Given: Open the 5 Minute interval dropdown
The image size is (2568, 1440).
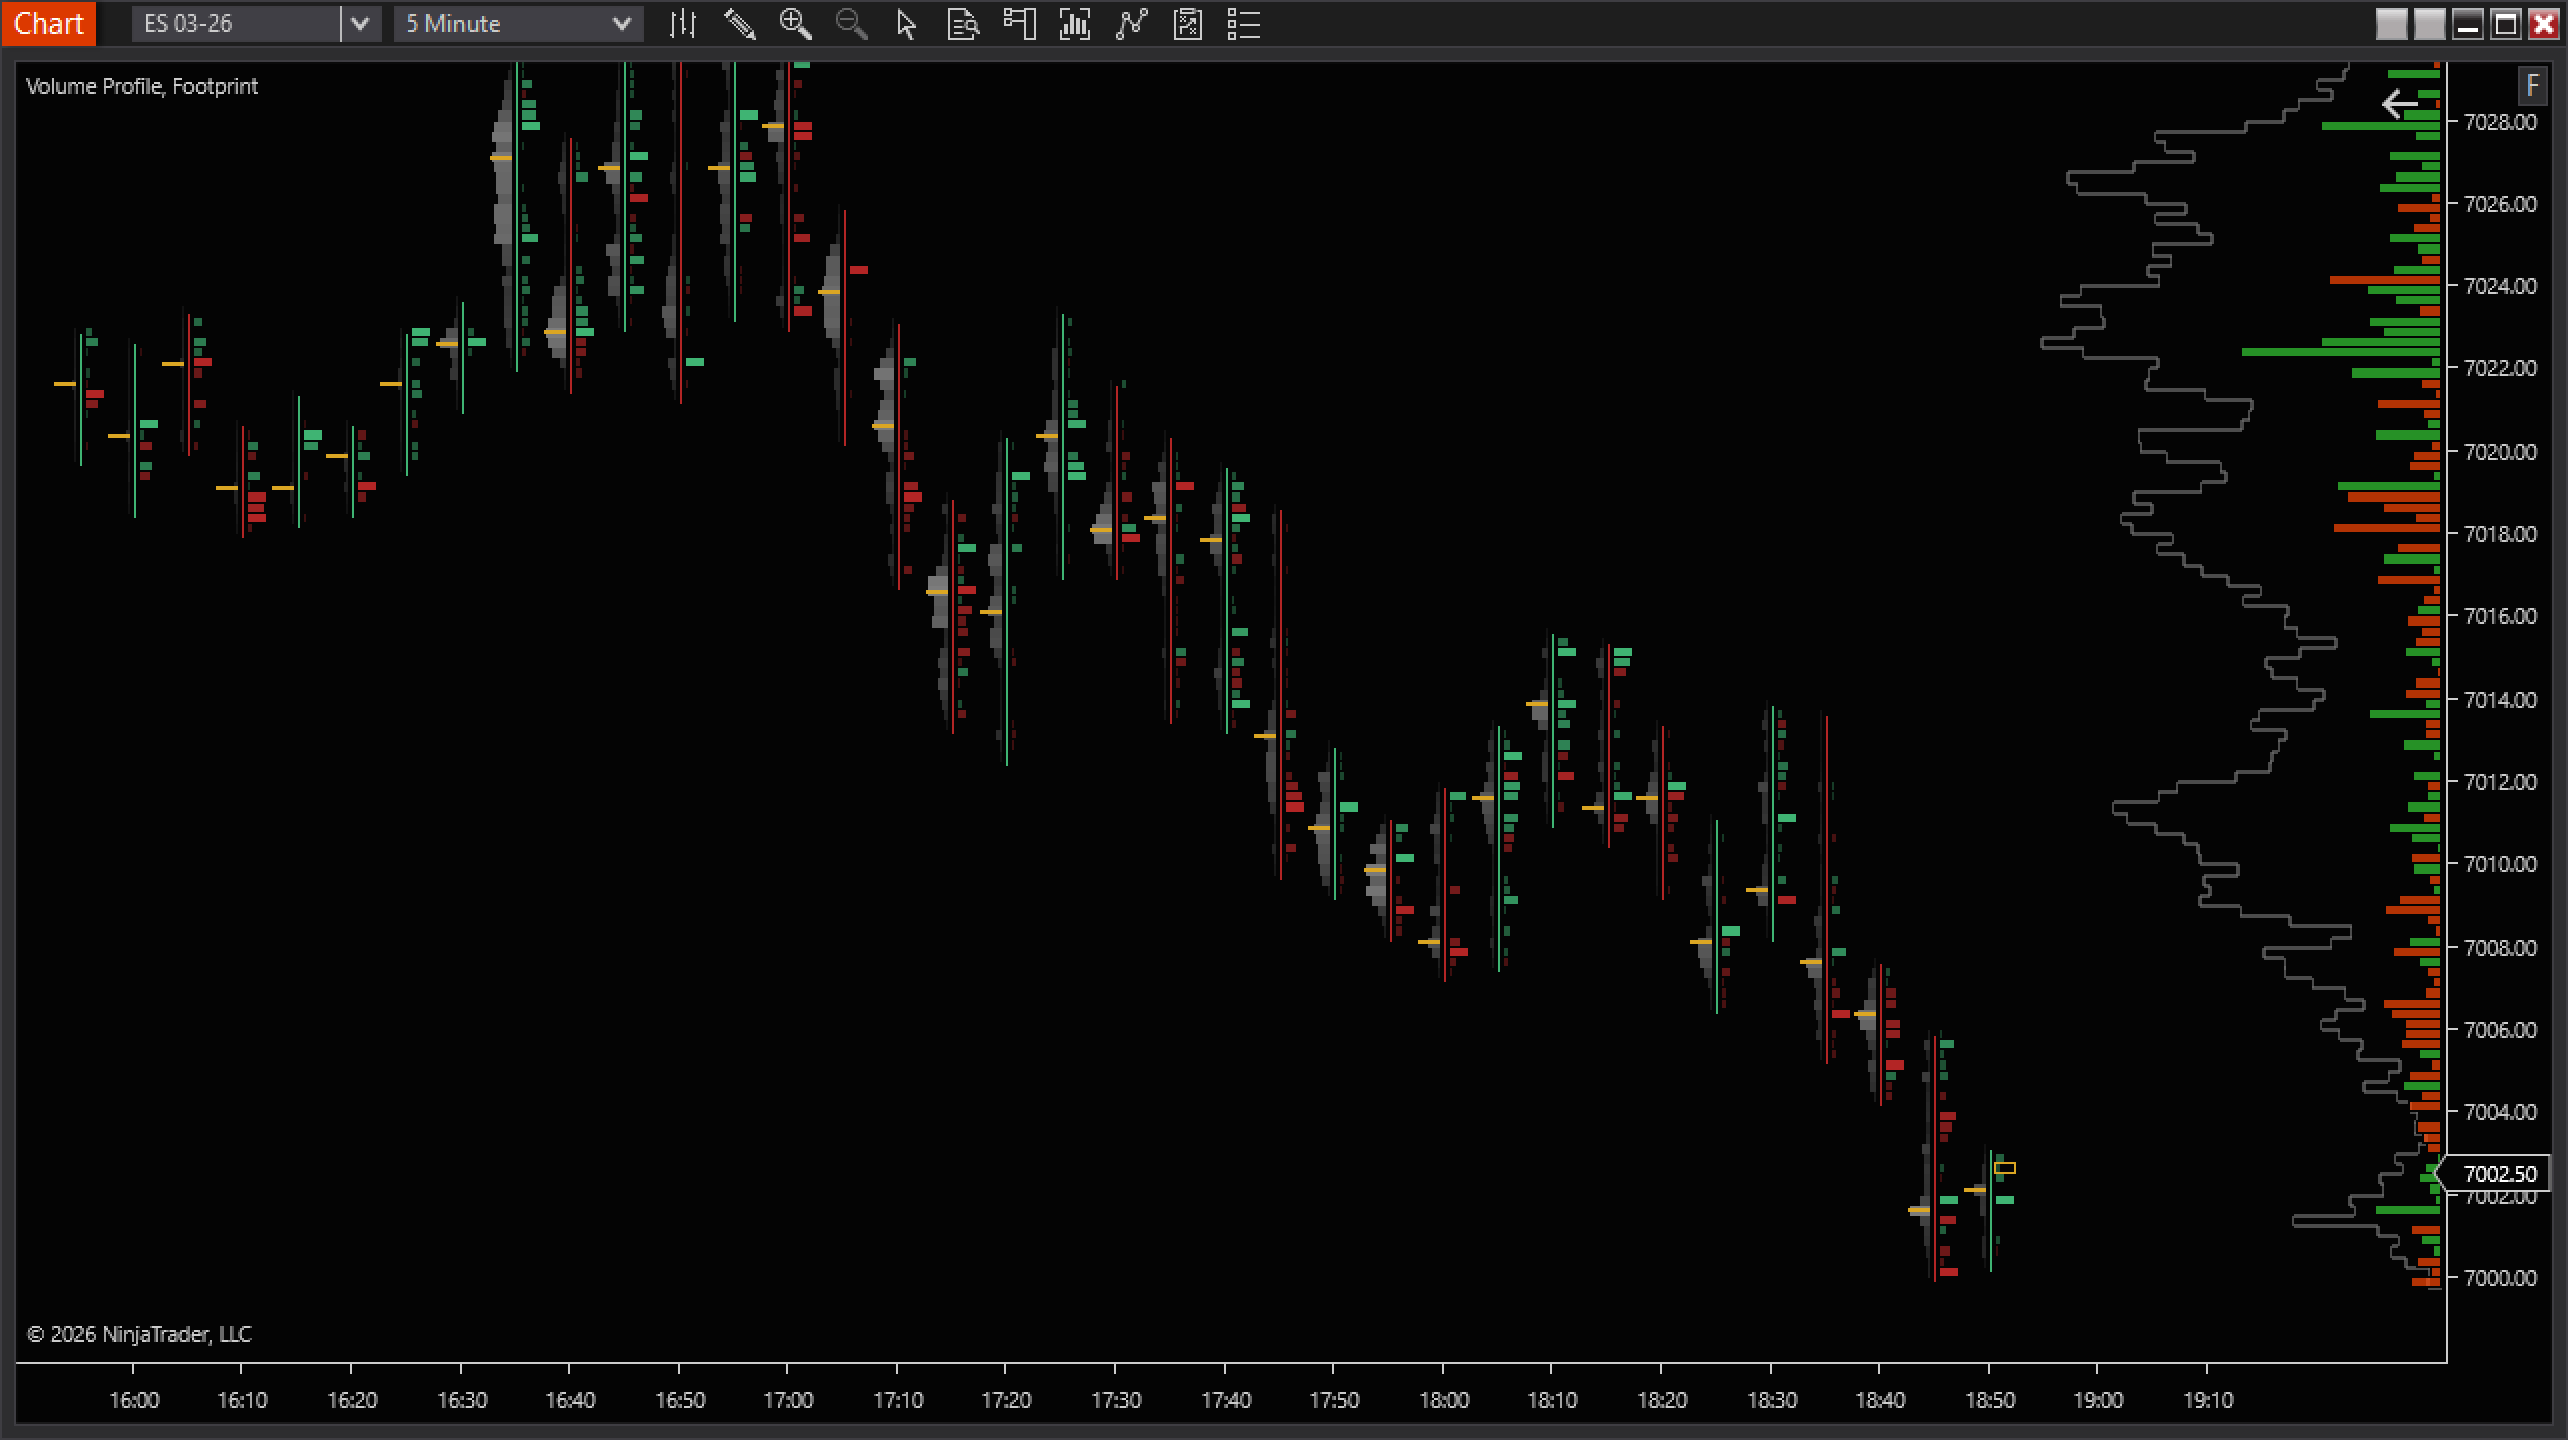Looking at the screenshot, I should click(x=519, y=24).
